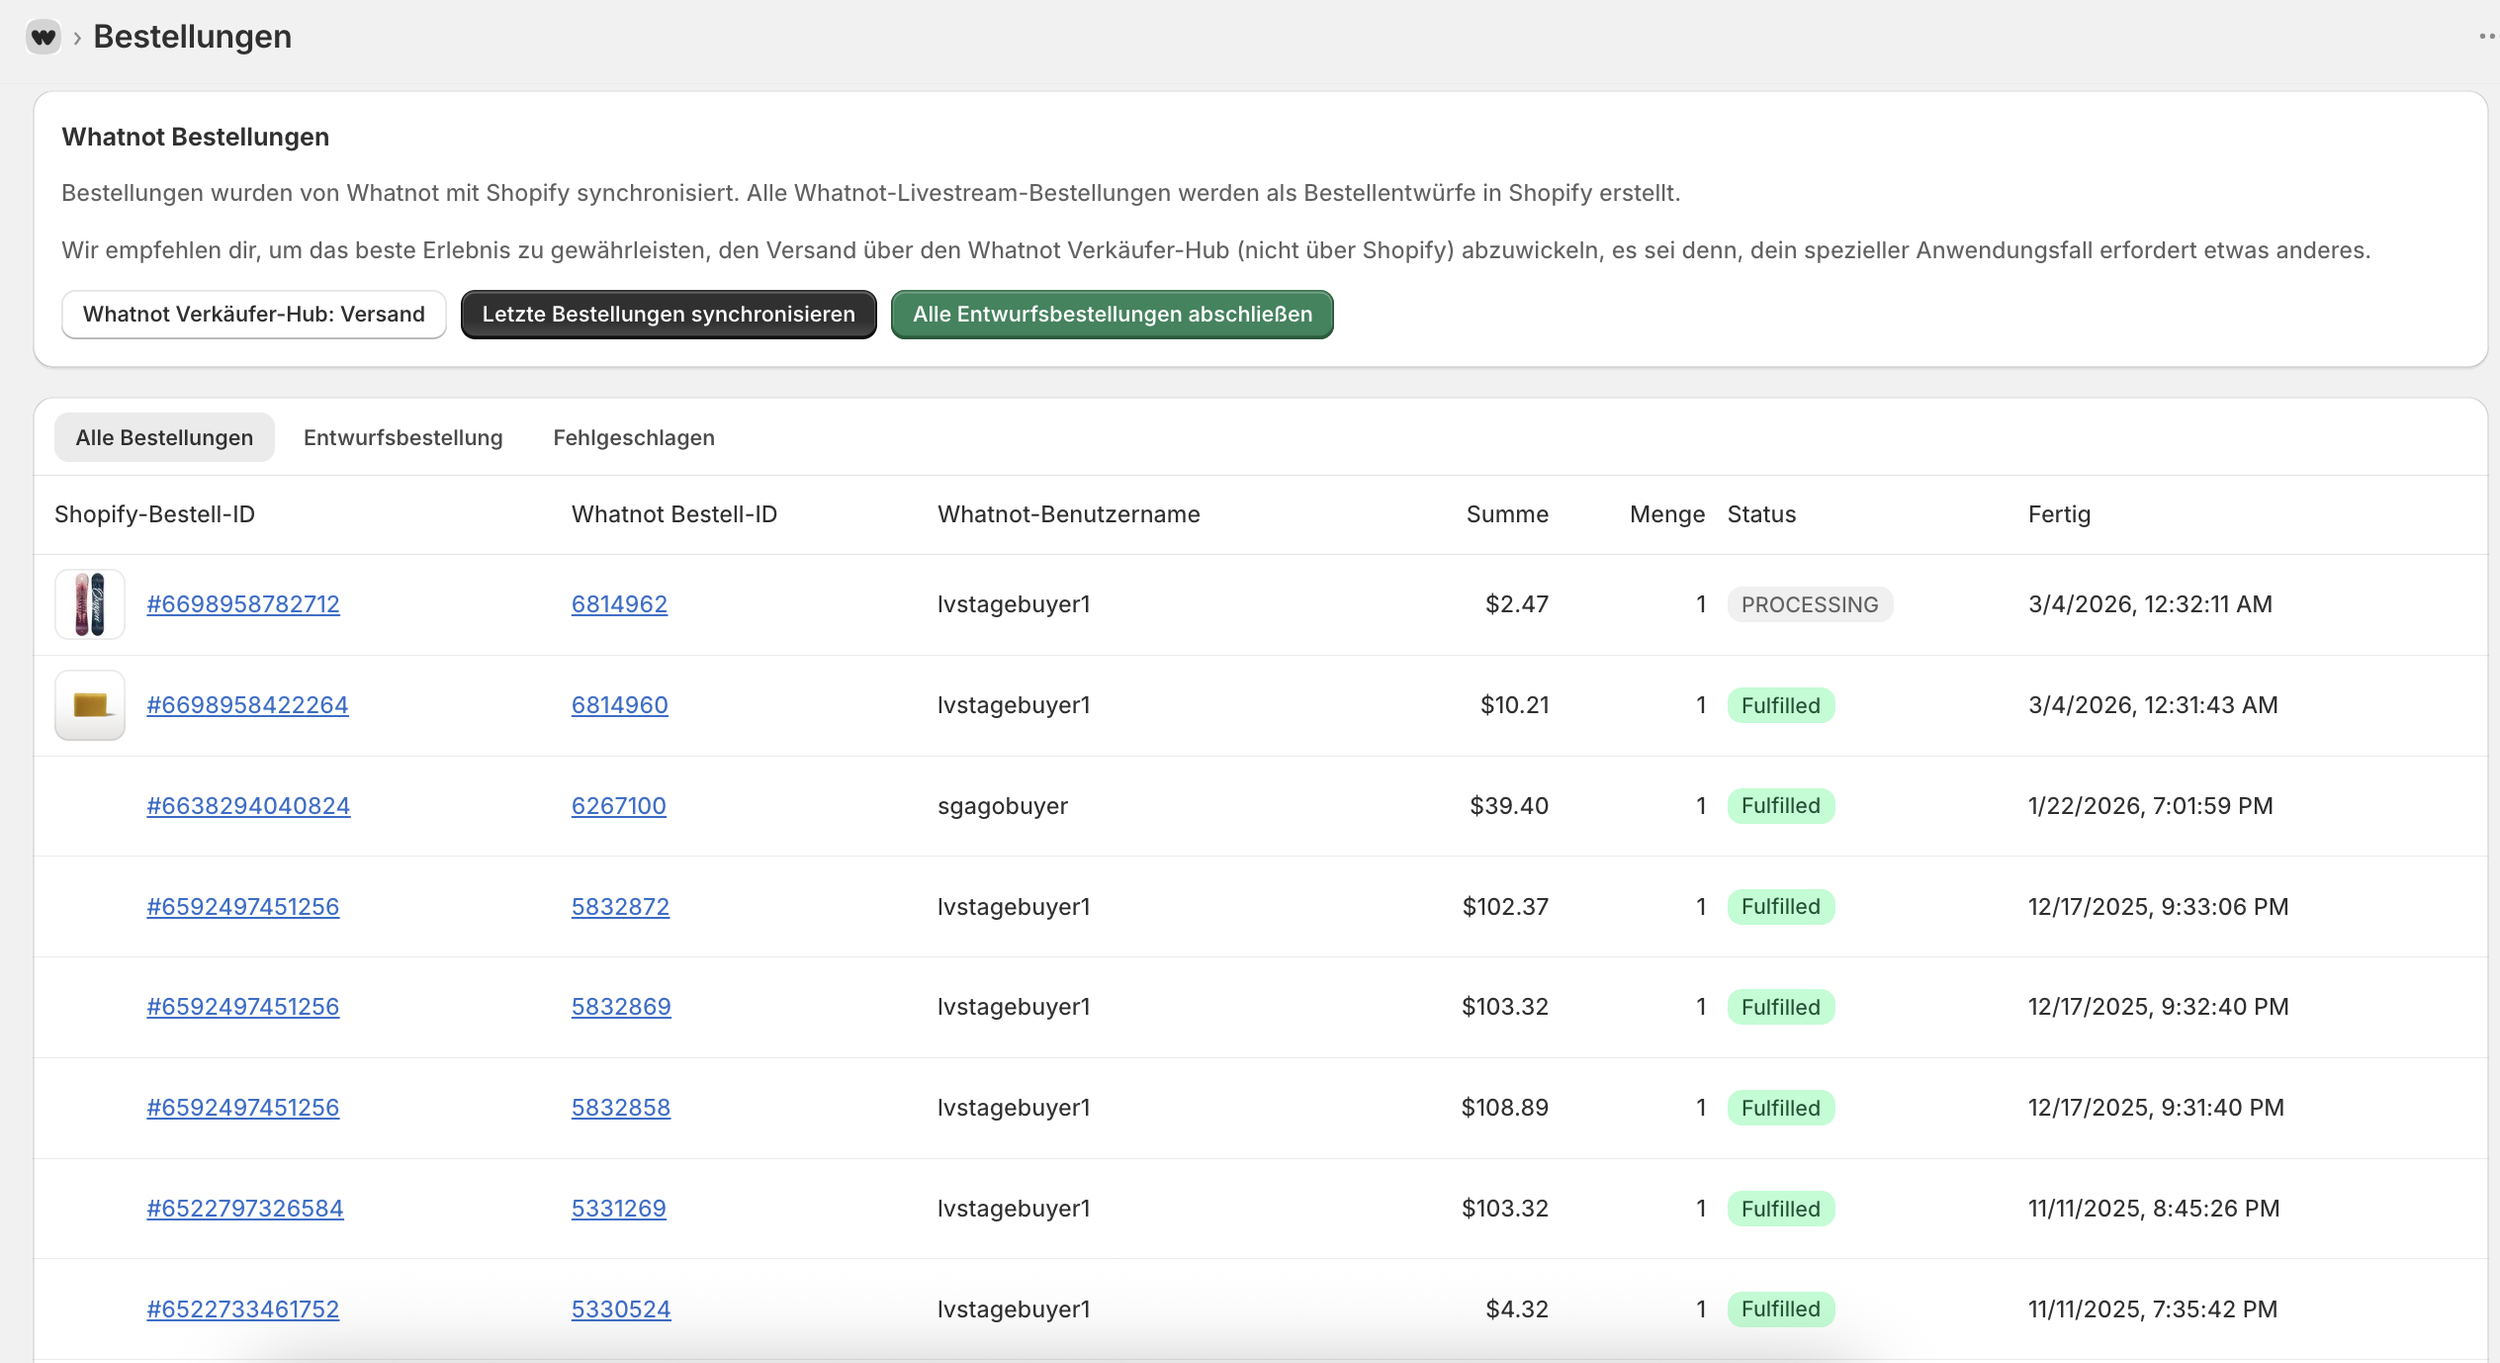This screenshot has height=1363, width=2500.
Task: Open Whatnot order 5832872 link
Action: (620, 906)
